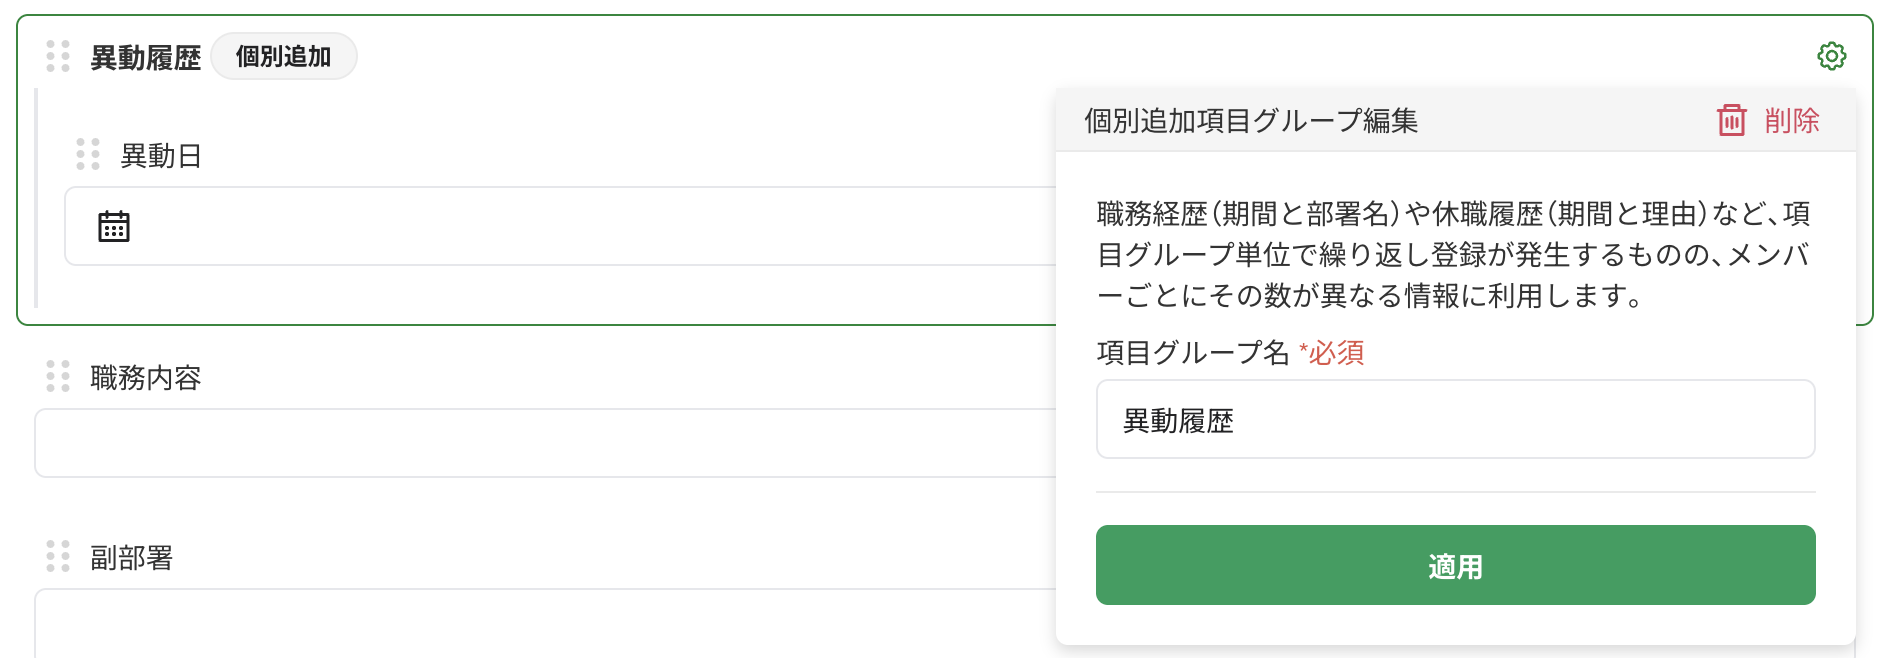Select the 項目グループ名 field label
The height and width of the screenshot is (658, 1898).
(1185, 353)
